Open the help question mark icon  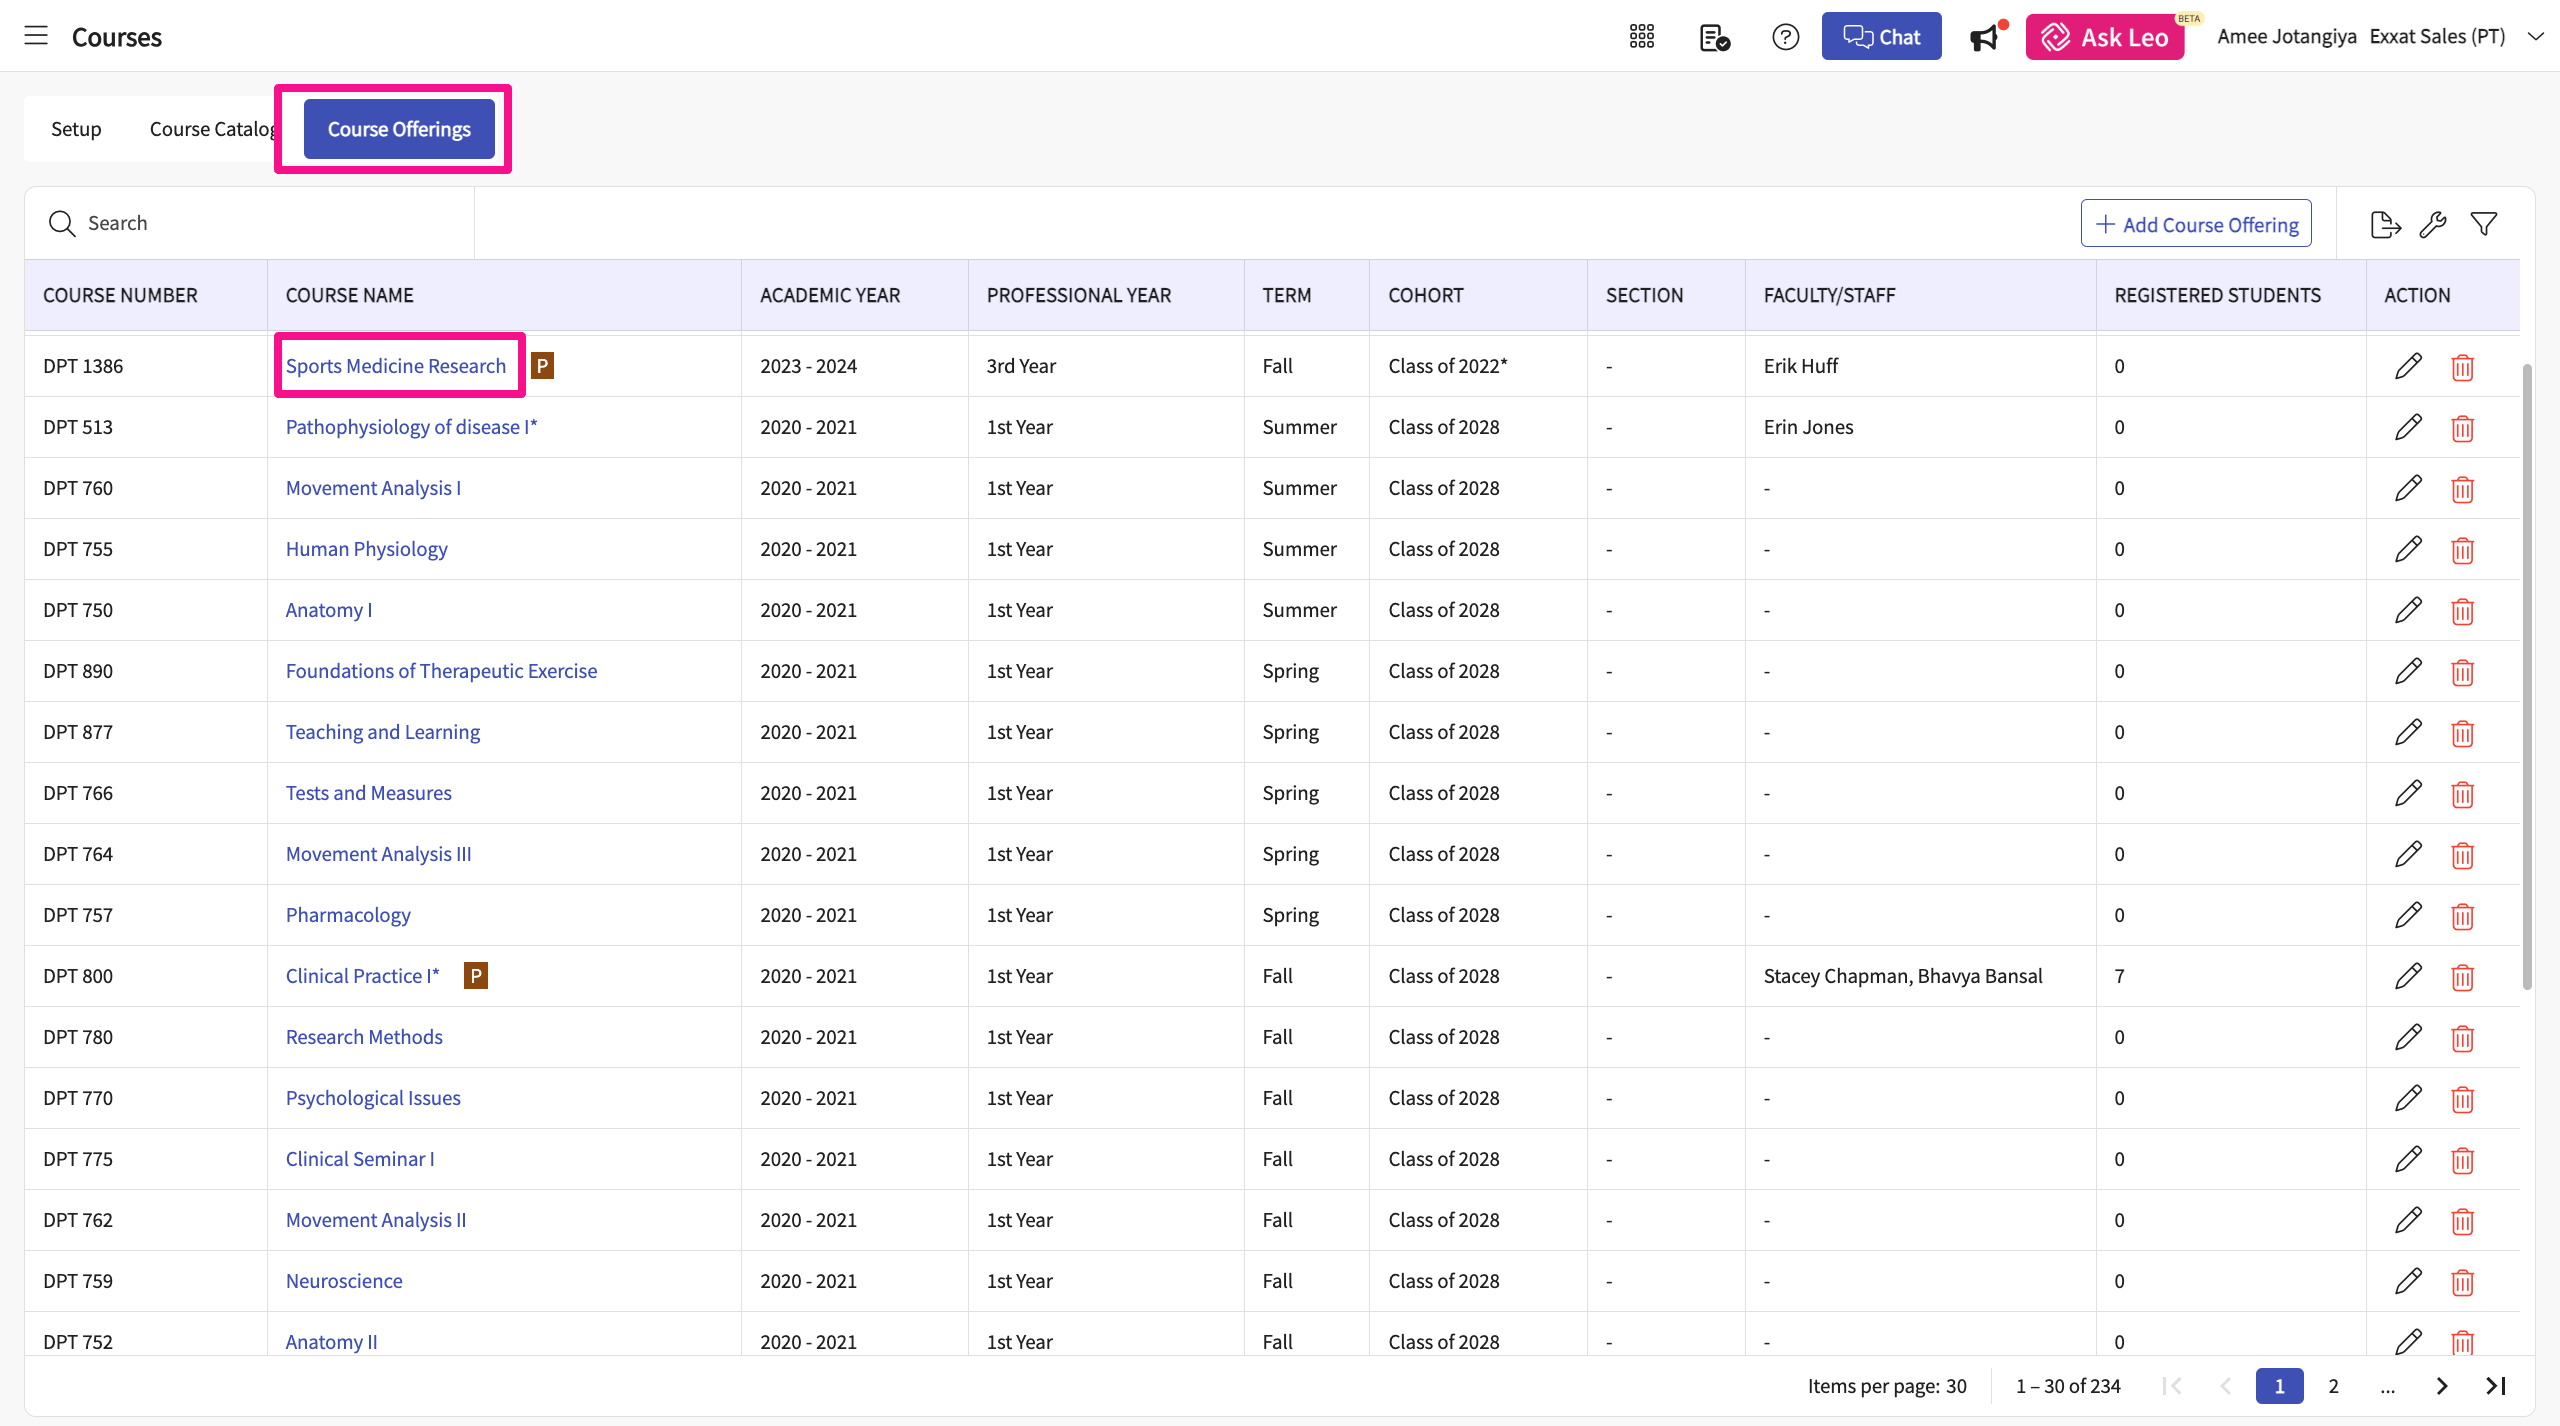(x=1785, y=37)
